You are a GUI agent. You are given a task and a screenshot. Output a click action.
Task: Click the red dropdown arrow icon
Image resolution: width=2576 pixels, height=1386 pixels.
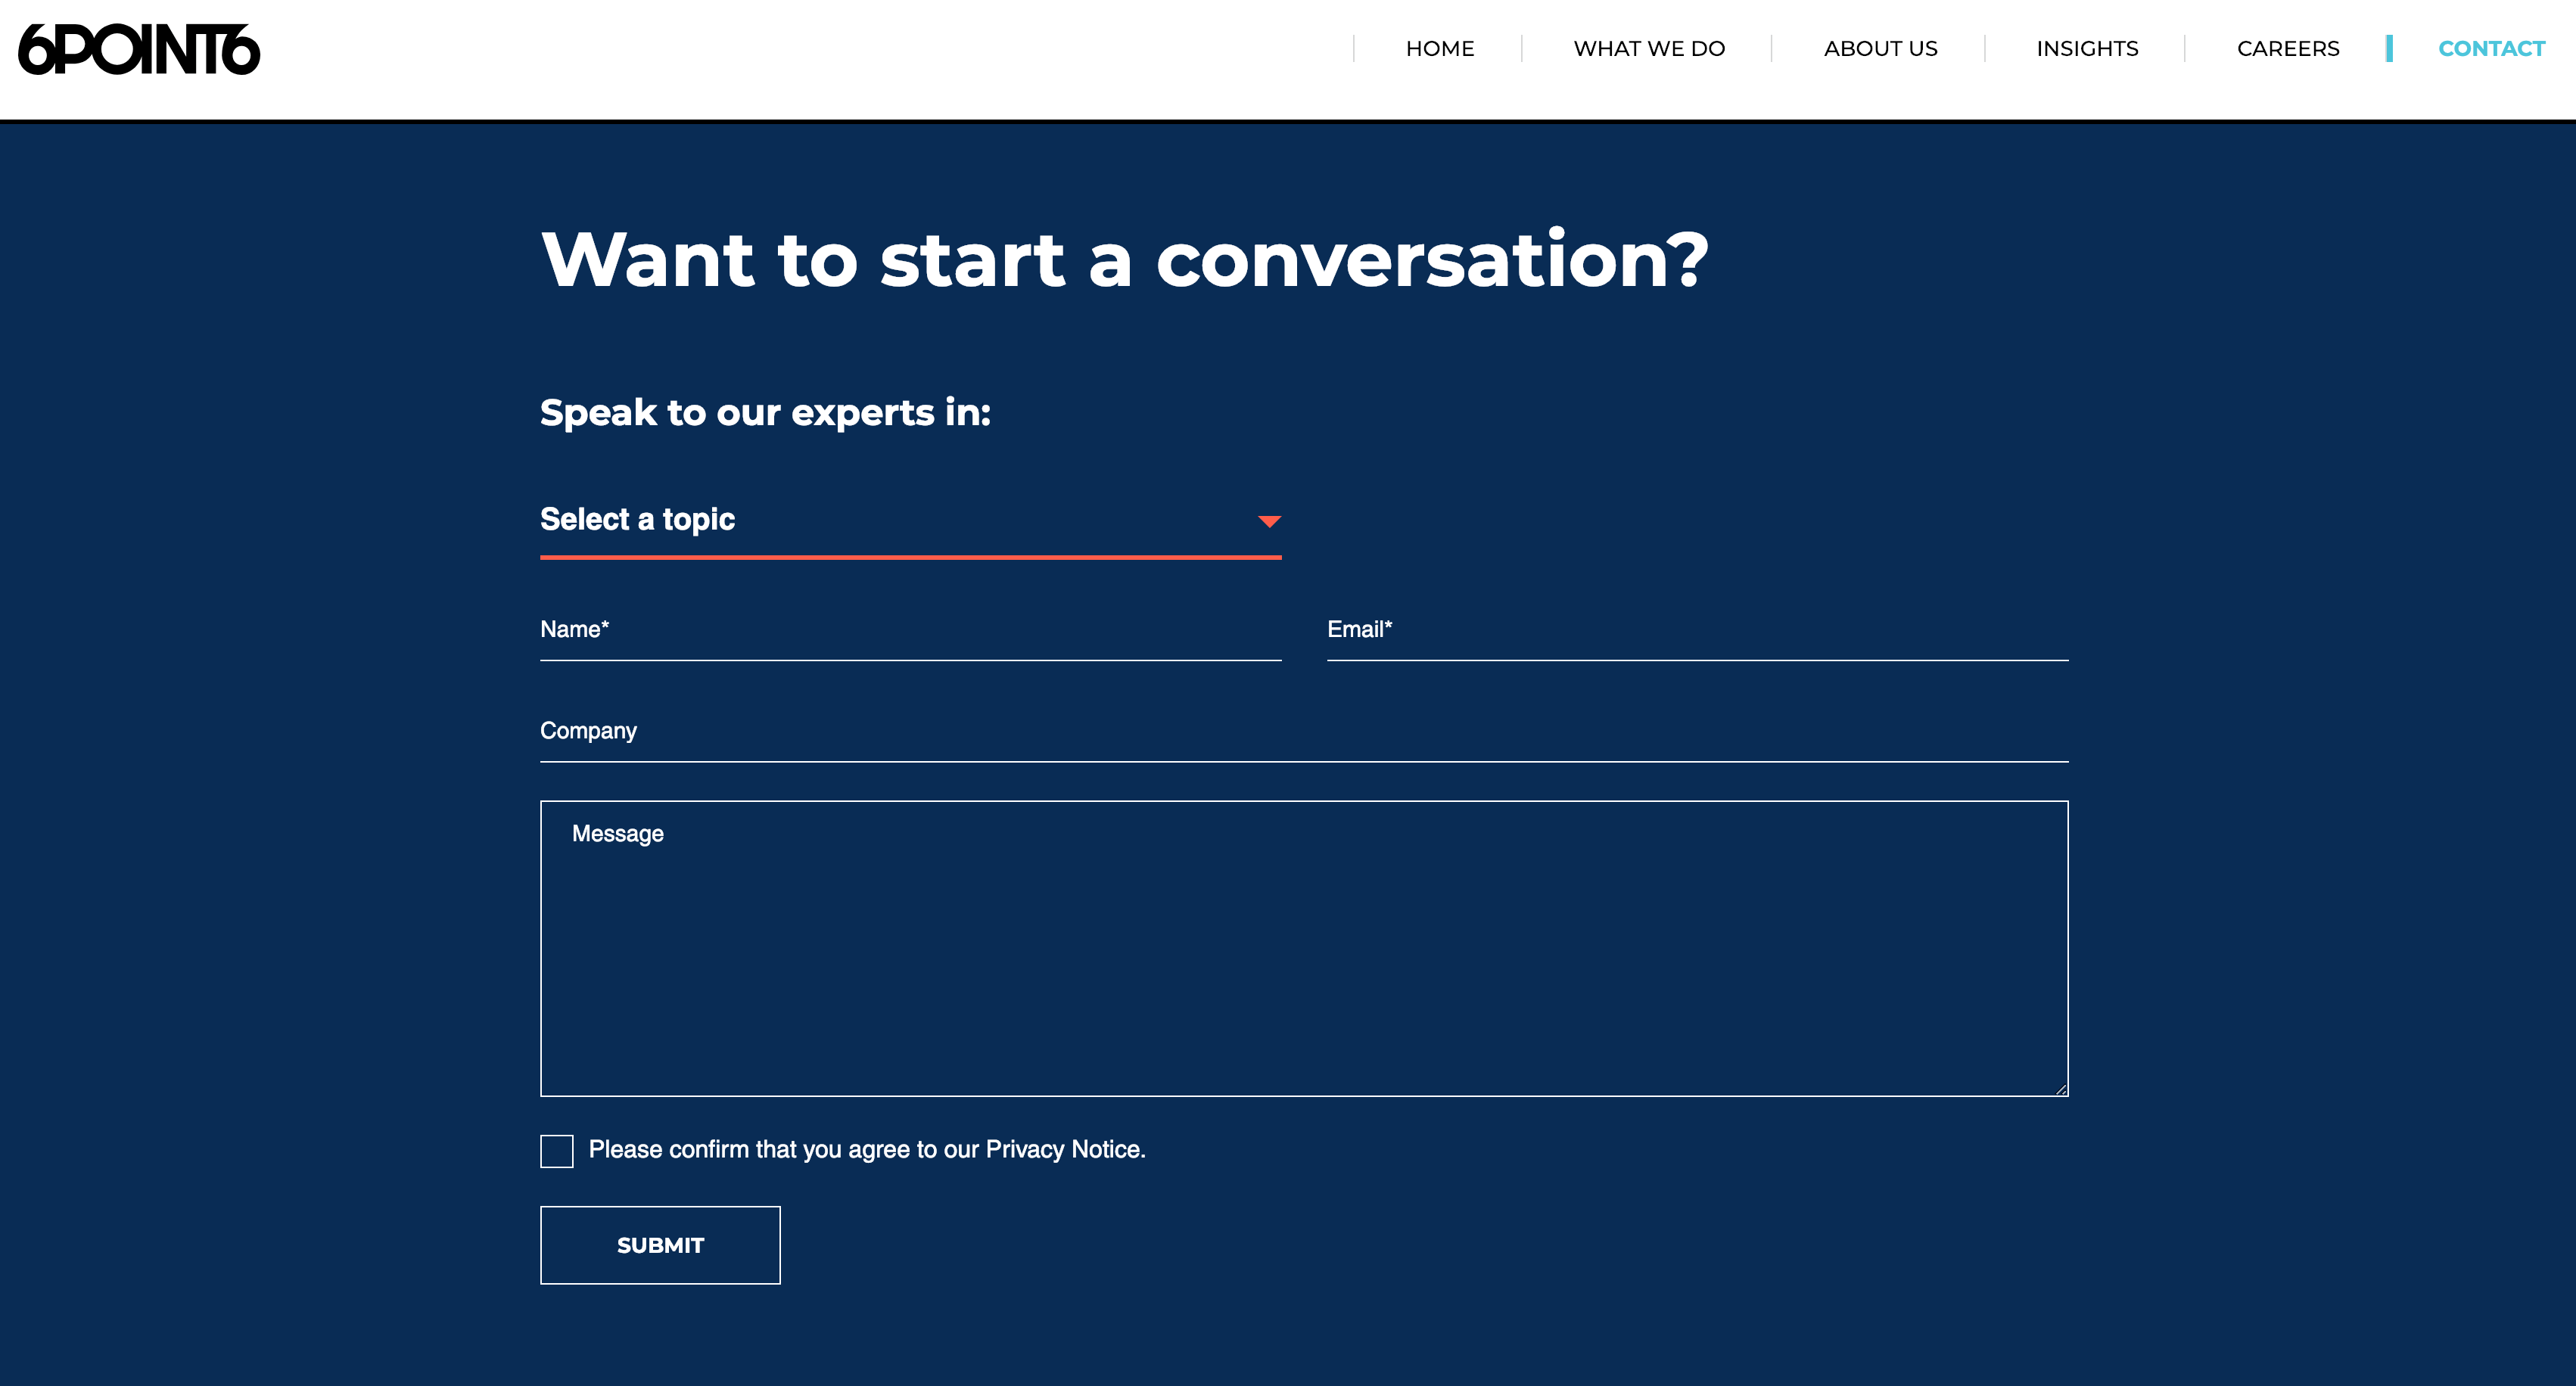point(1269,521)
